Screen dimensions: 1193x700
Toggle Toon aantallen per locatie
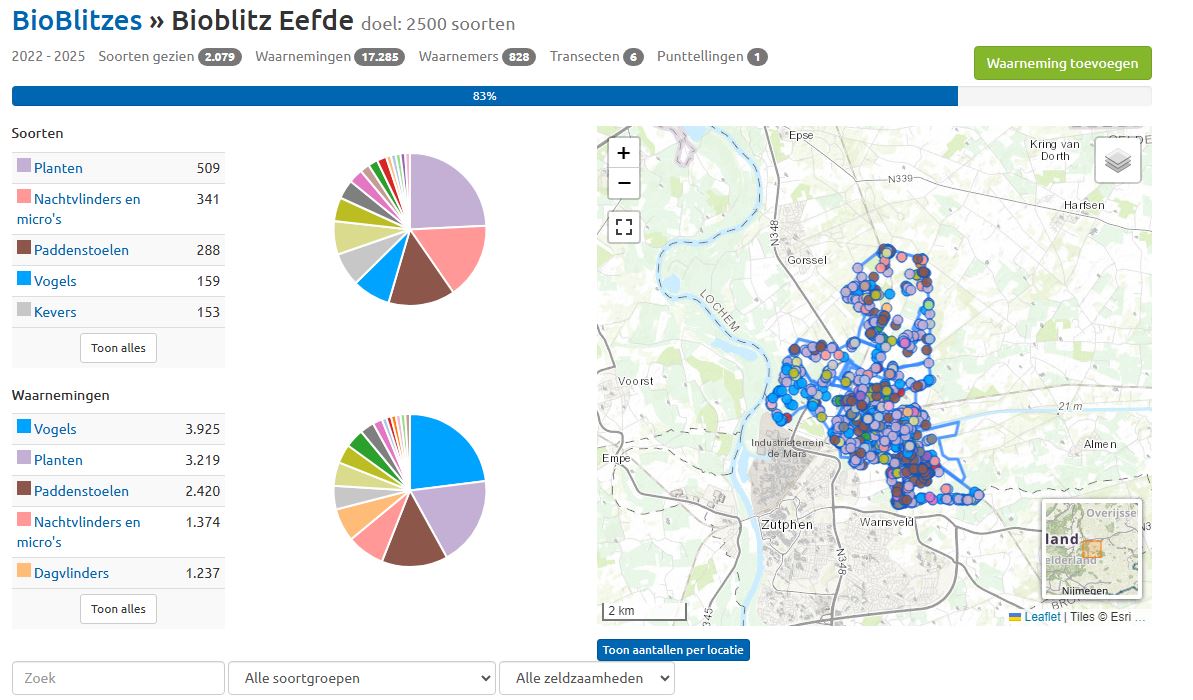(x=673, y=650)
